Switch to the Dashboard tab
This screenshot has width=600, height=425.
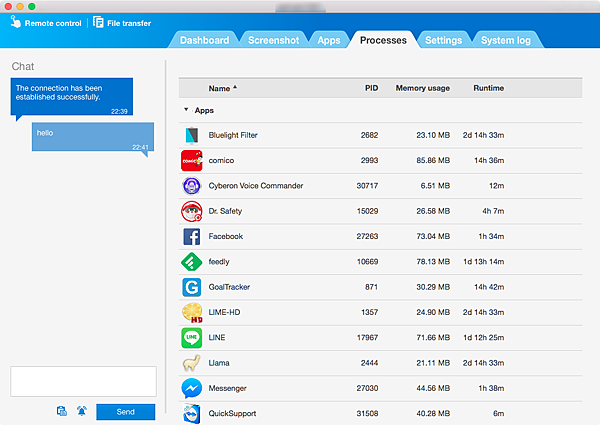[204, 40]
